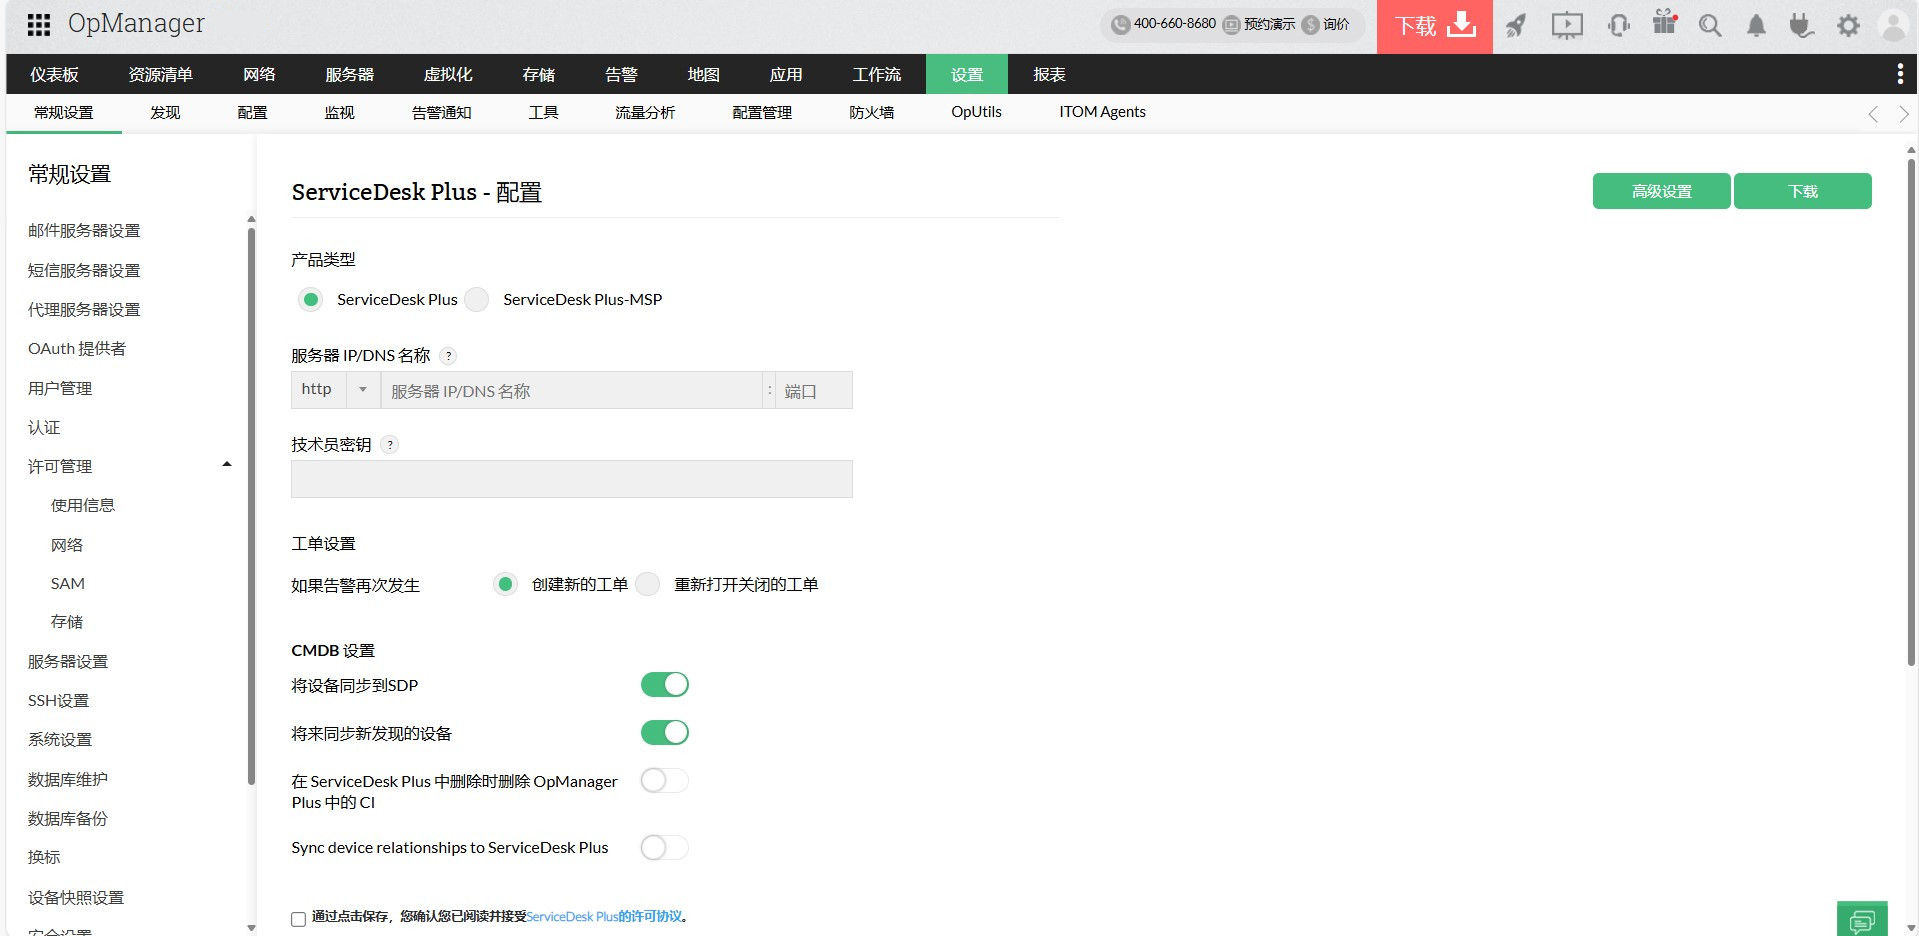
Task: Check the license agreement checkbox
Action: 298,919
